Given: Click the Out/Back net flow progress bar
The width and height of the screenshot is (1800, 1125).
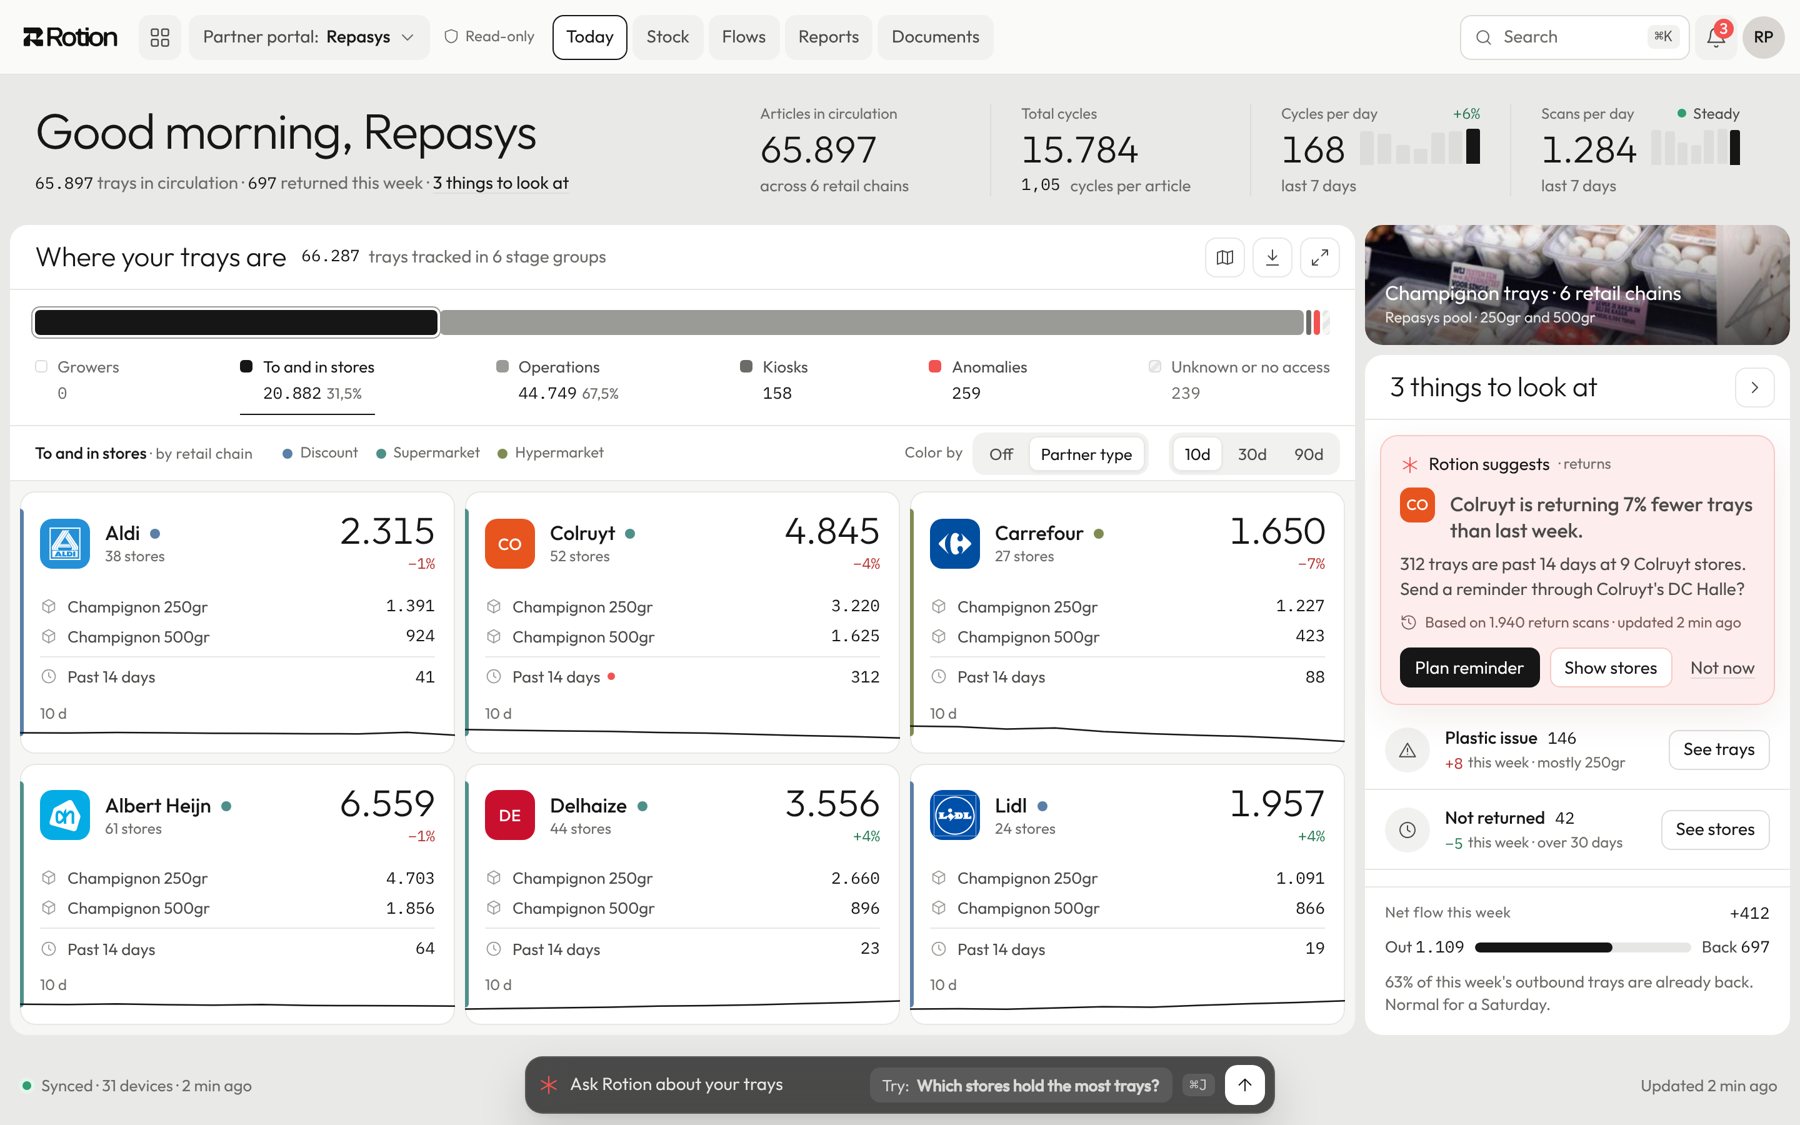Looking at the screenshot, I should point(1582,947).
